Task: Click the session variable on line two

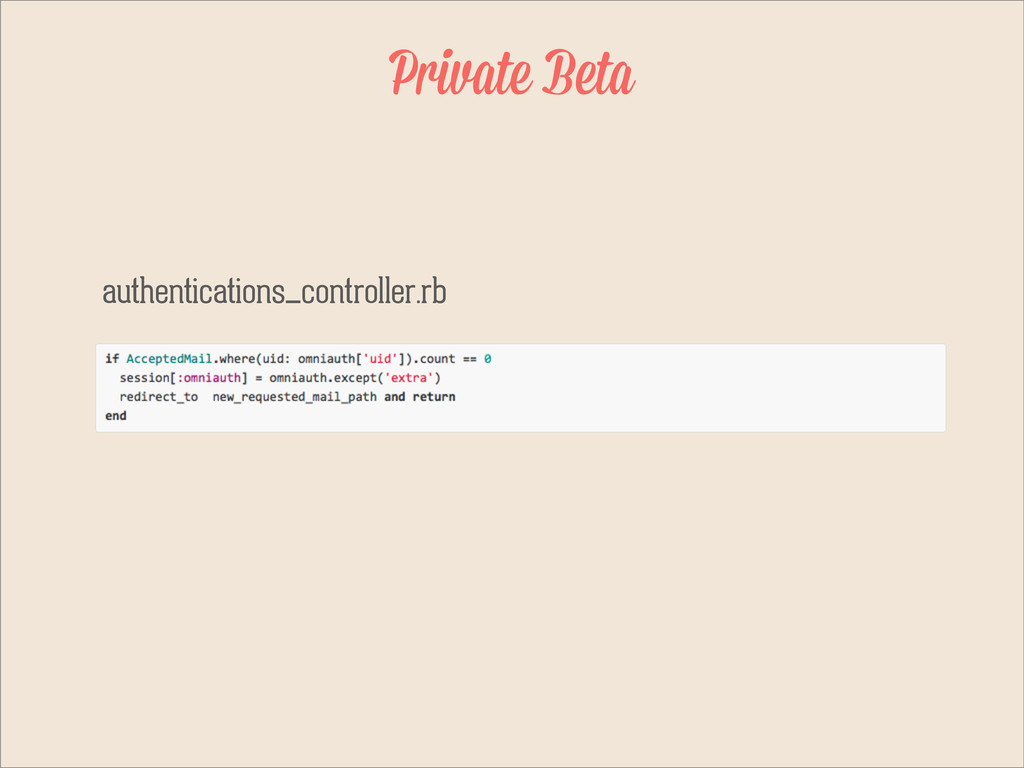Action: tap(144, 377)
